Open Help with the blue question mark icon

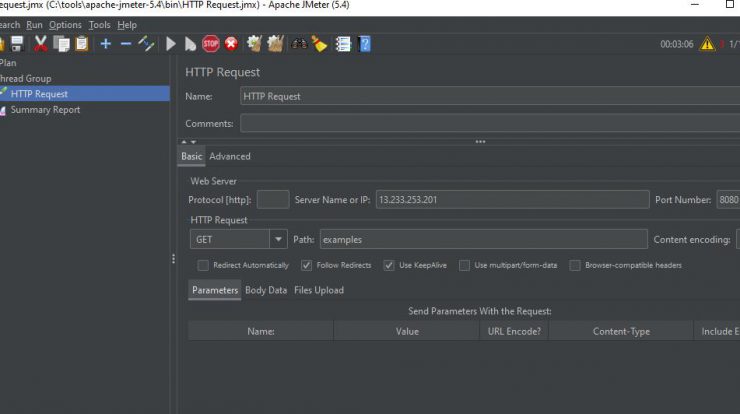(365, 44)
